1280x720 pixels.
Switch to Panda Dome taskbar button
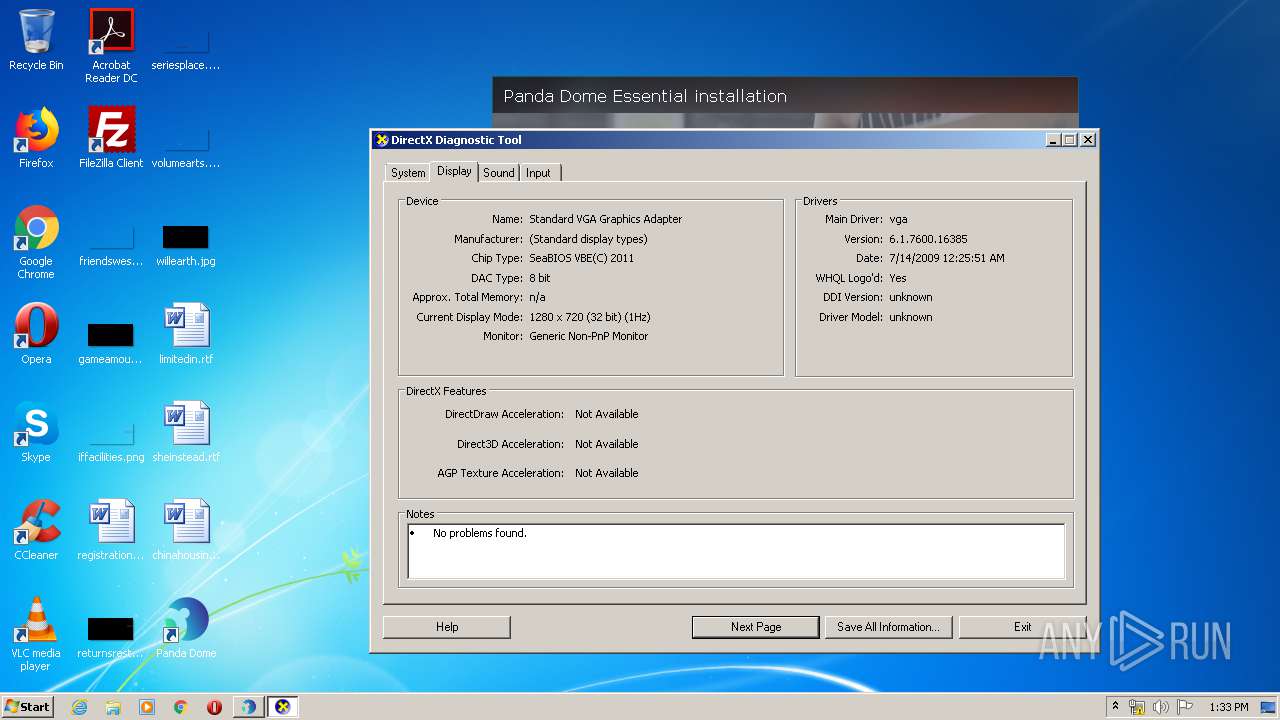[x=248, y=707]
